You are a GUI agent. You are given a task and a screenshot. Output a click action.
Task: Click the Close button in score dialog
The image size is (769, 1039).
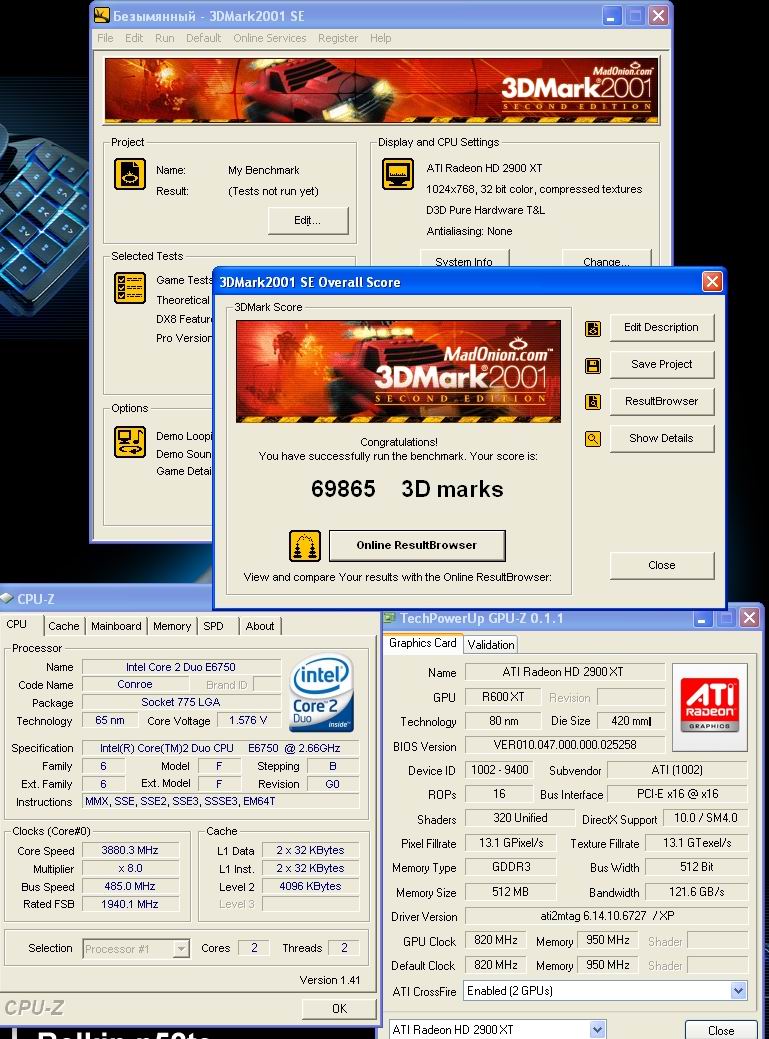(661, 565)
